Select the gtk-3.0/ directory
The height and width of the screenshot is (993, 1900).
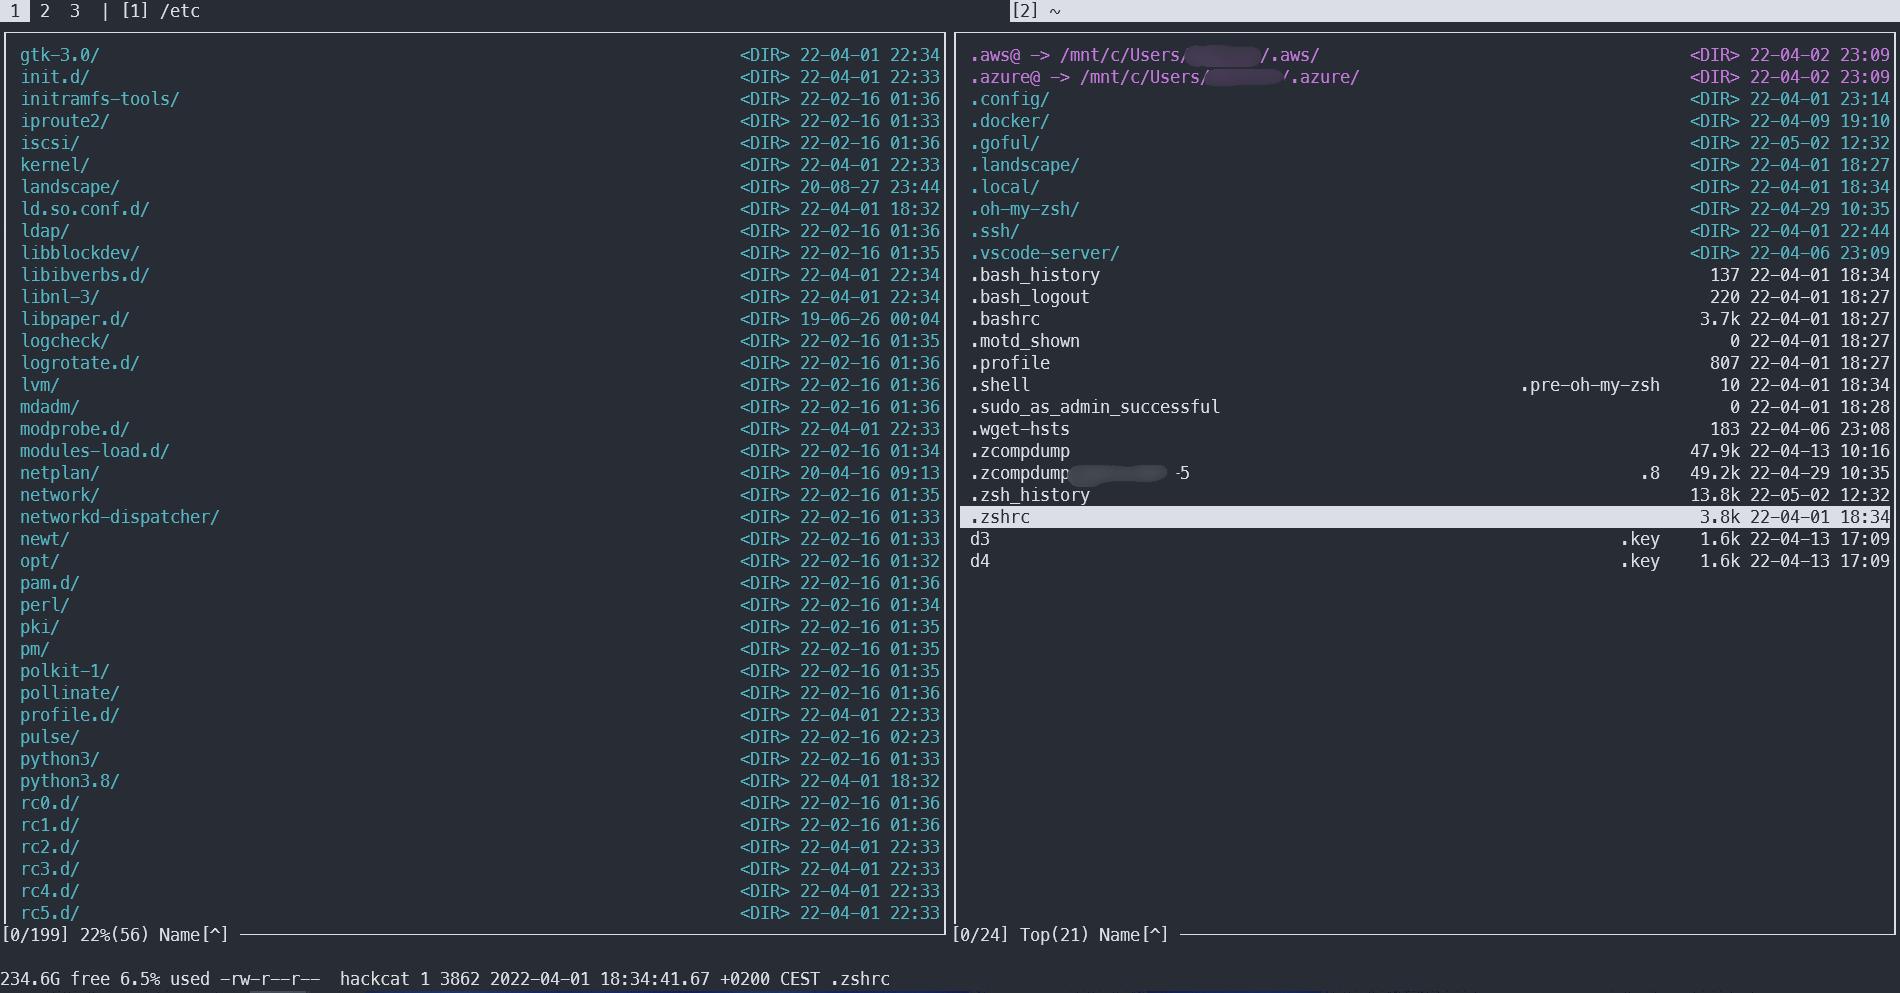480,55
